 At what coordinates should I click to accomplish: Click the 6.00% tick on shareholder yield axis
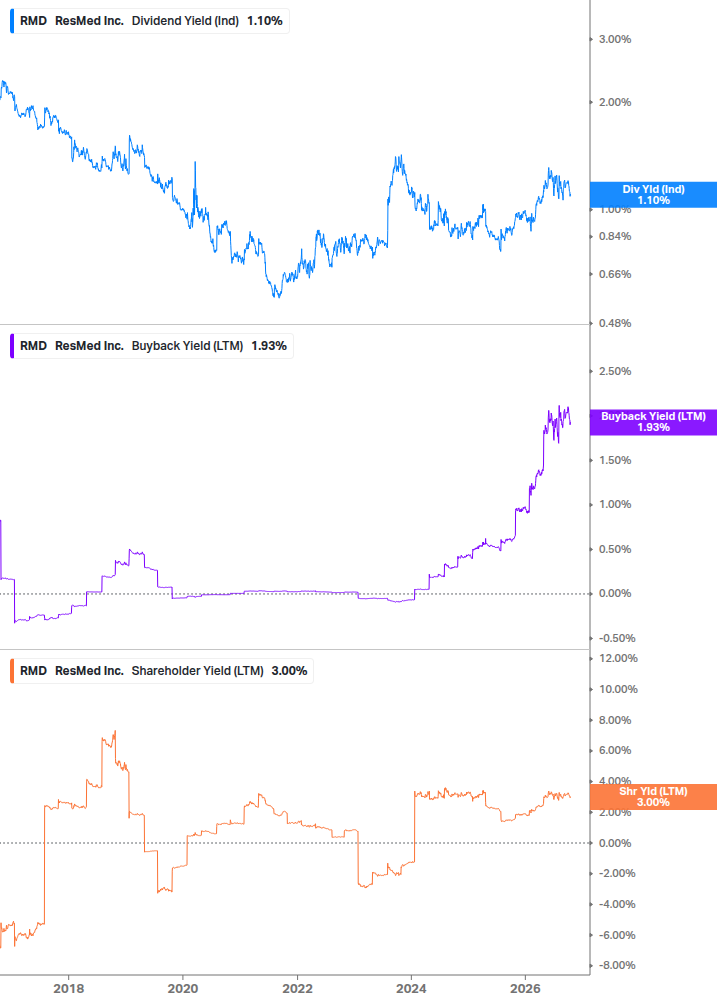click(x=615, y=751)
